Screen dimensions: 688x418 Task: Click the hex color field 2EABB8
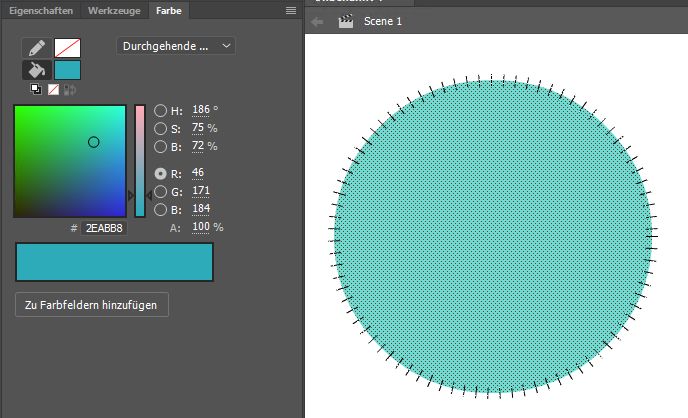104,228
